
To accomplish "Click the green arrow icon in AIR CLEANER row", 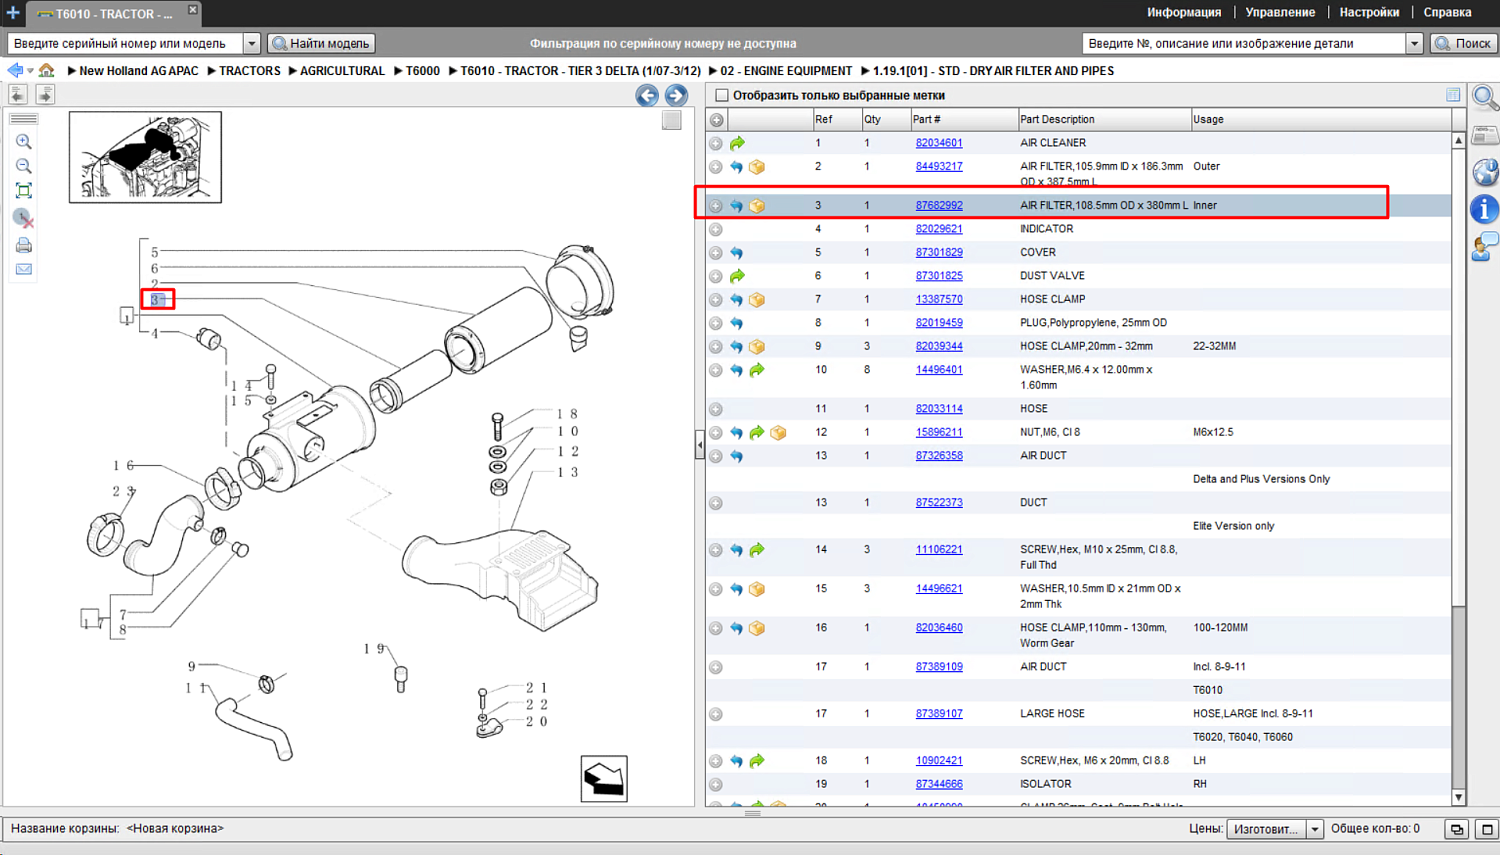I will [737, 144].
